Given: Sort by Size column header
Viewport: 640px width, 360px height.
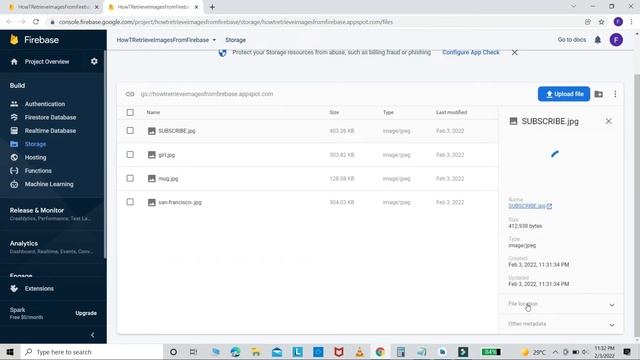Looking at the screenshot, I should coord(334,112).
